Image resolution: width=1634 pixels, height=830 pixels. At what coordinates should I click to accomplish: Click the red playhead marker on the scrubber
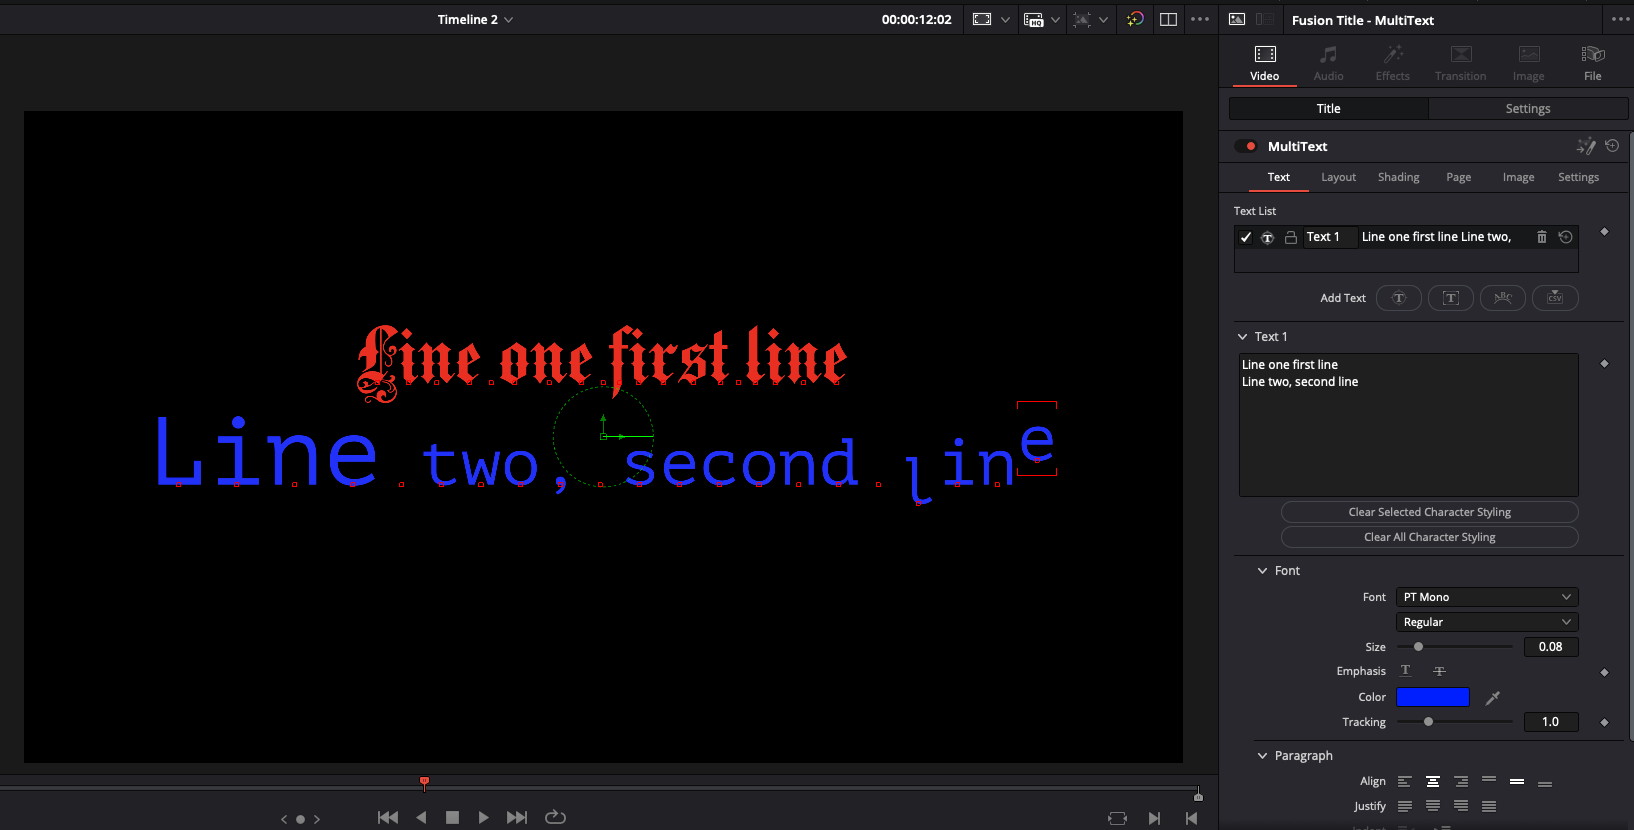click(424, 782)
